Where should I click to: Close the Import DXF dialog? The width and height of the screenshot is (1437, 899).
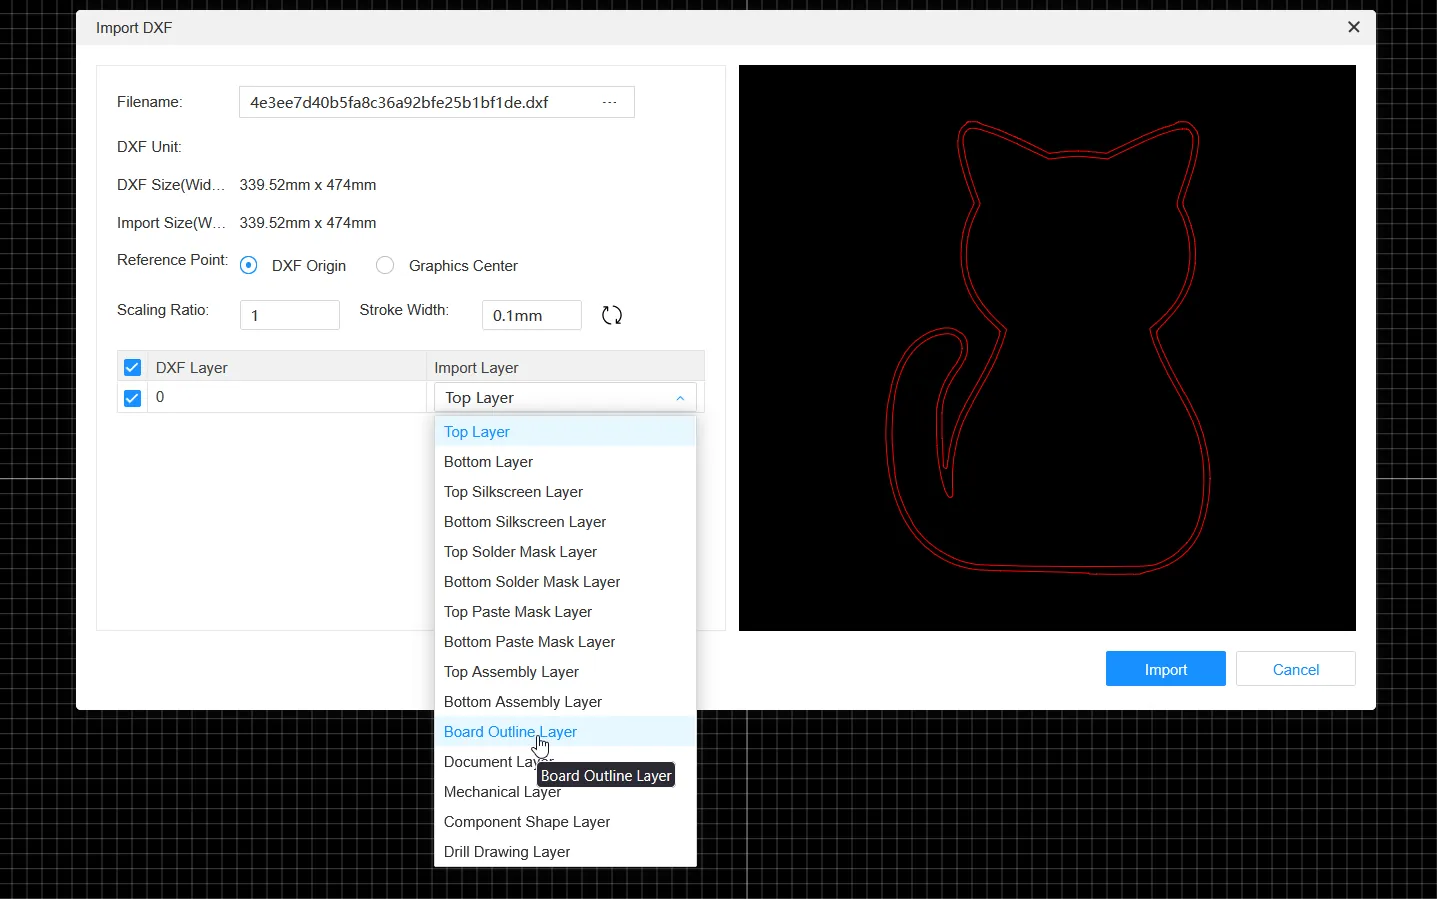coord(1354,27)
